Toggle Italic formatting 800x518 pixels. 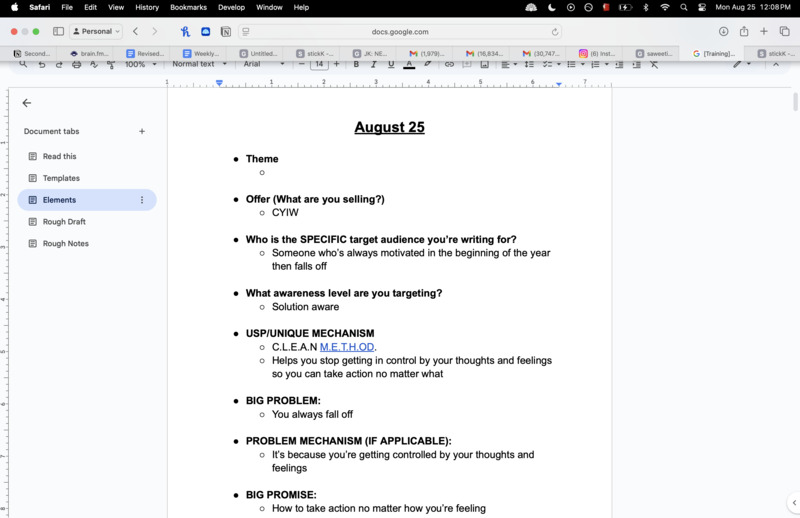[373, 64]
